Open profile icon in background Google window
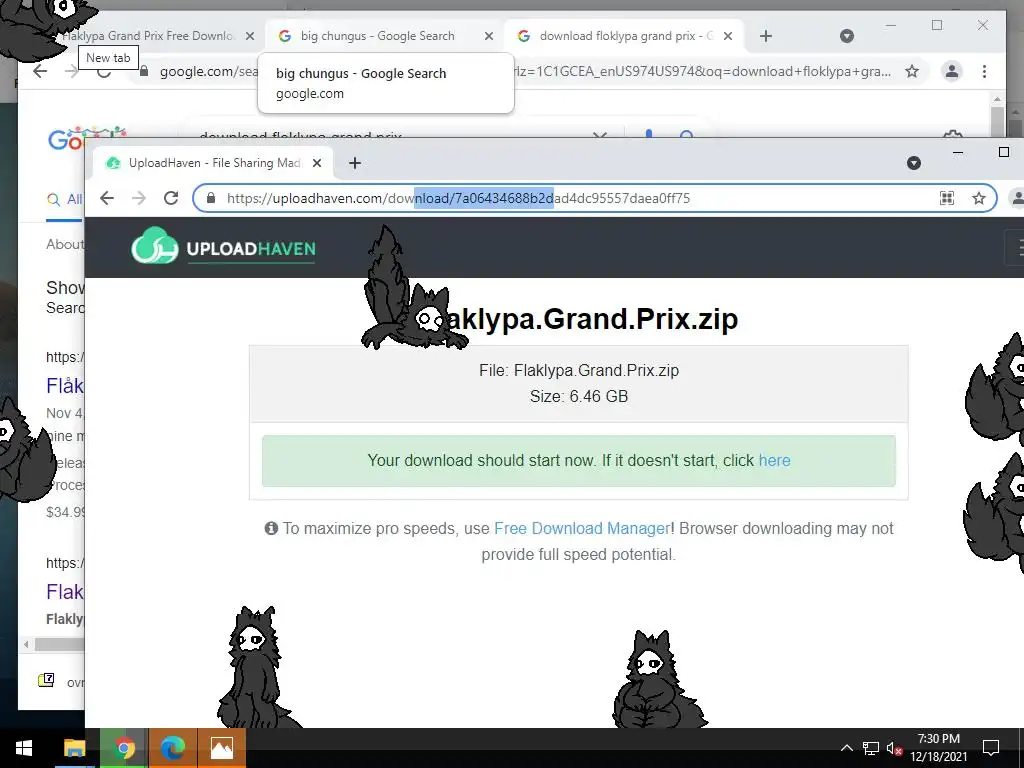Image resolution: width=1024 pixels, height=768 pixels. click(x=952, y=71)
